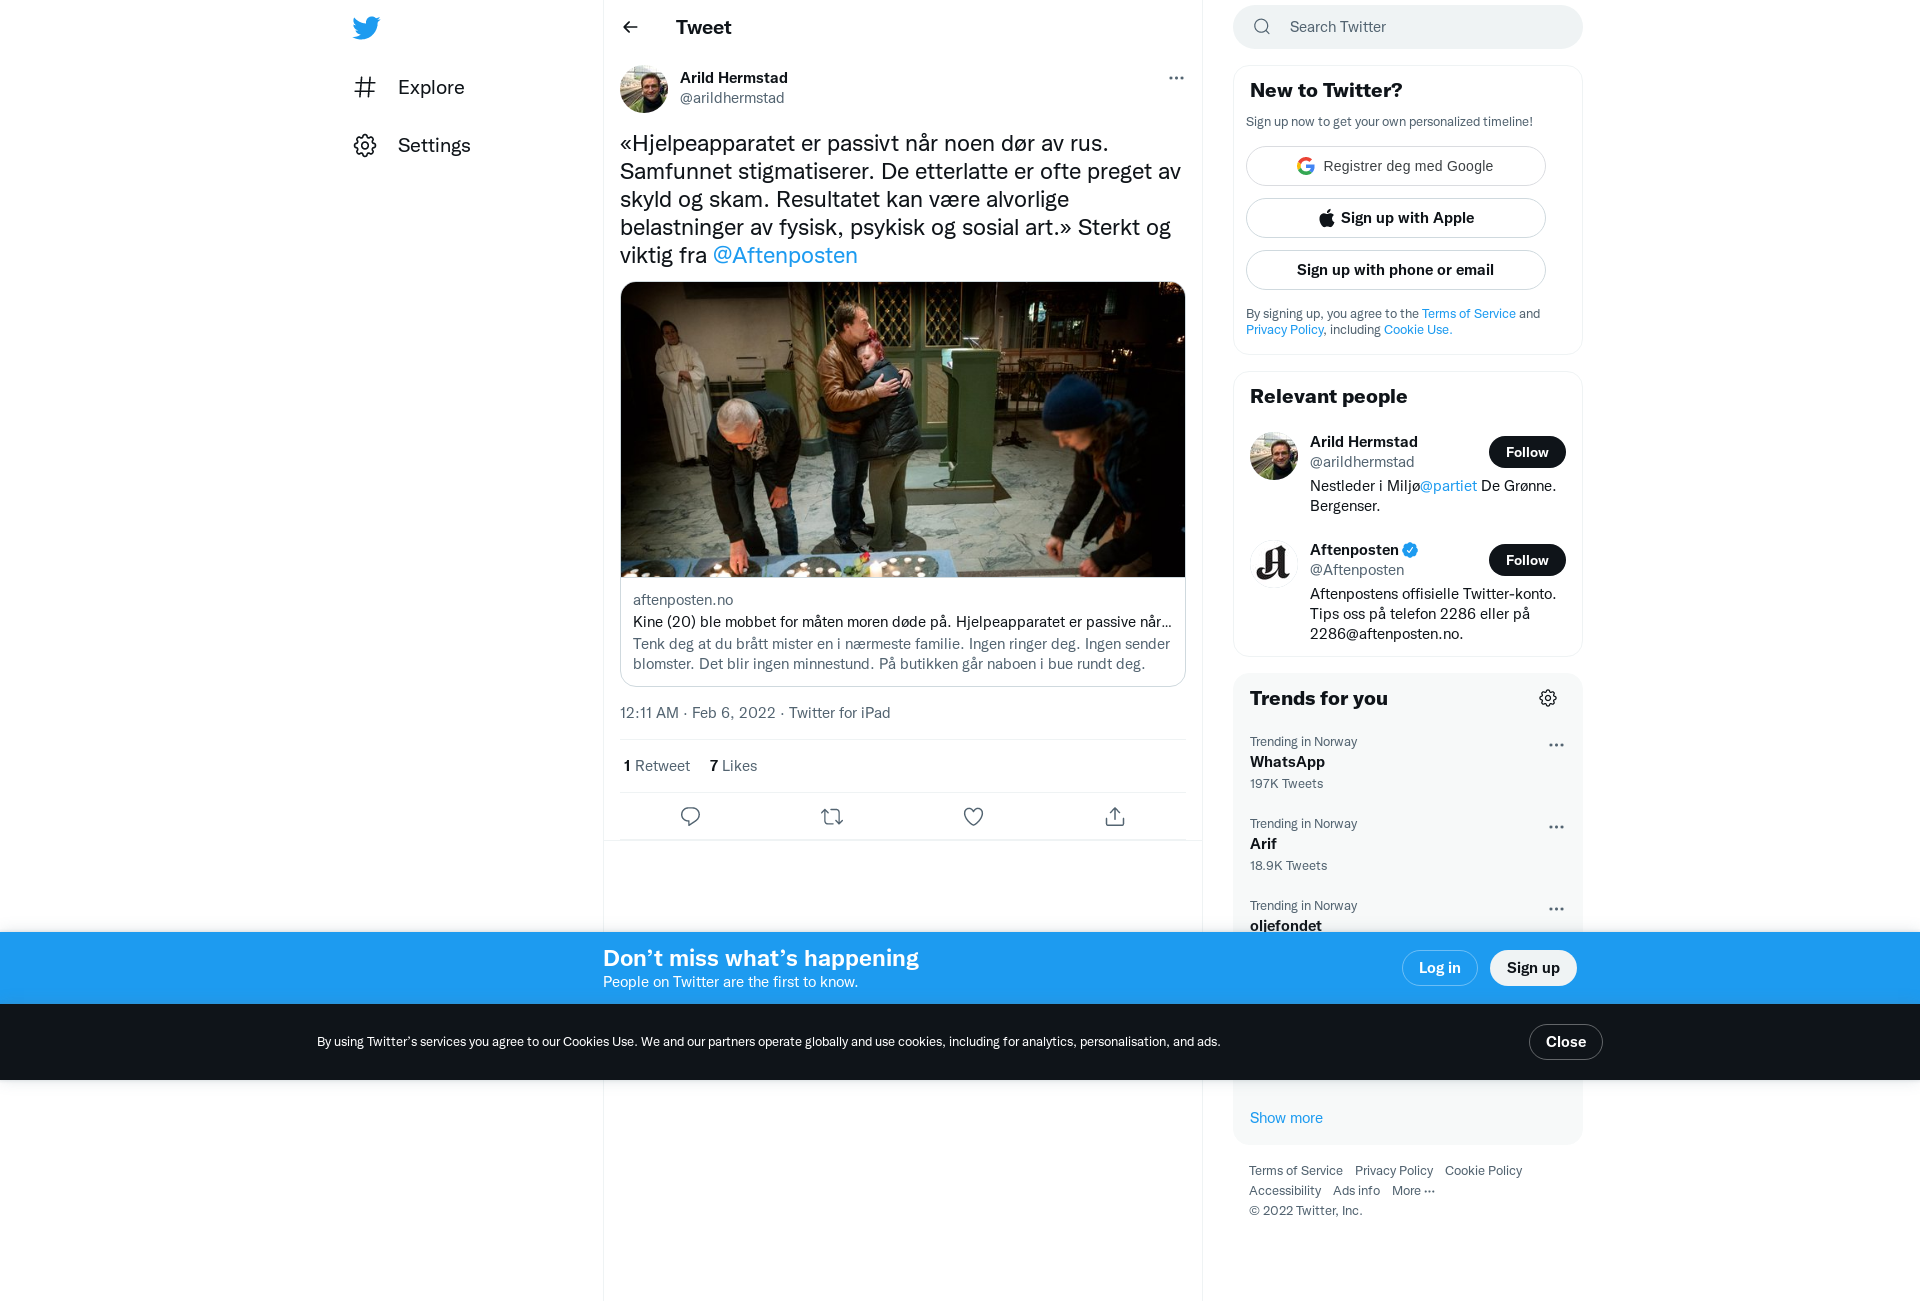Follow Arild Hermstad
Screen dimensions: 1920x1301
point(1527,452)
